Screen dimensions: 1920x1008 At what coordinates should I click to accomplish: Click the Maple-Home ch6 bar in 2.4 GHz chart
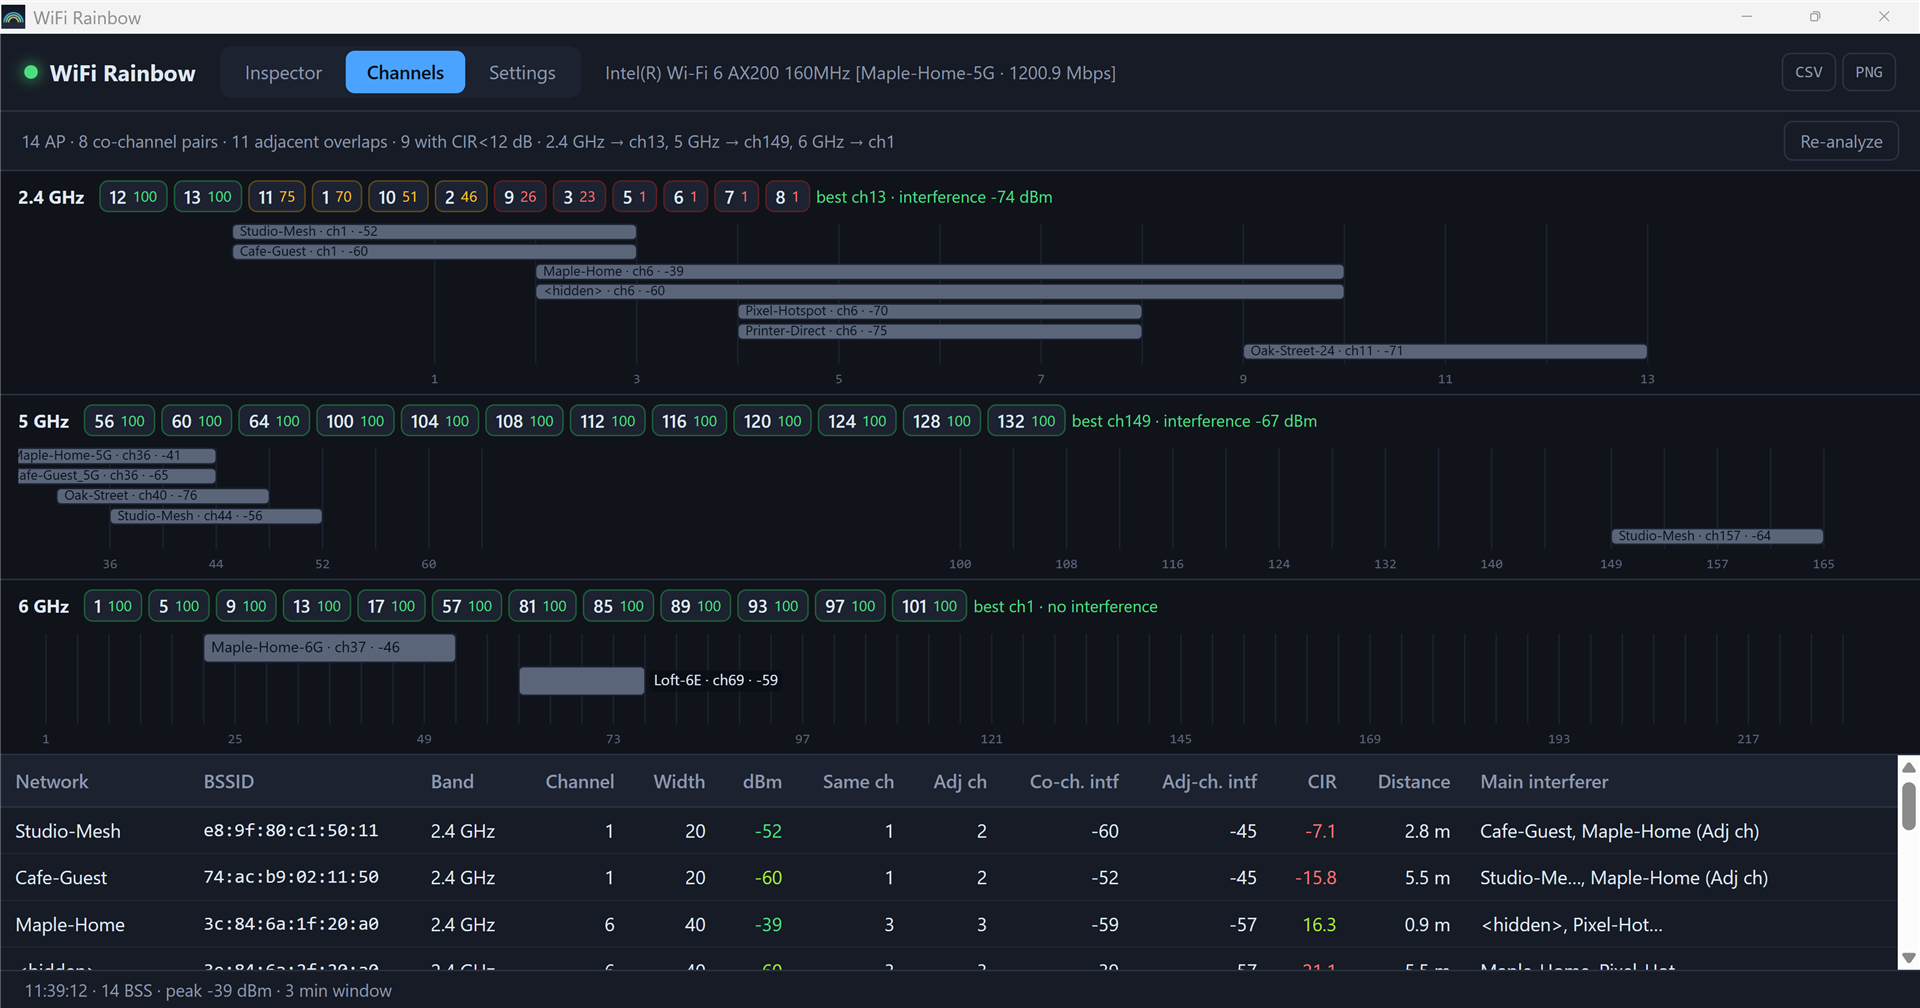coord(939,271)
